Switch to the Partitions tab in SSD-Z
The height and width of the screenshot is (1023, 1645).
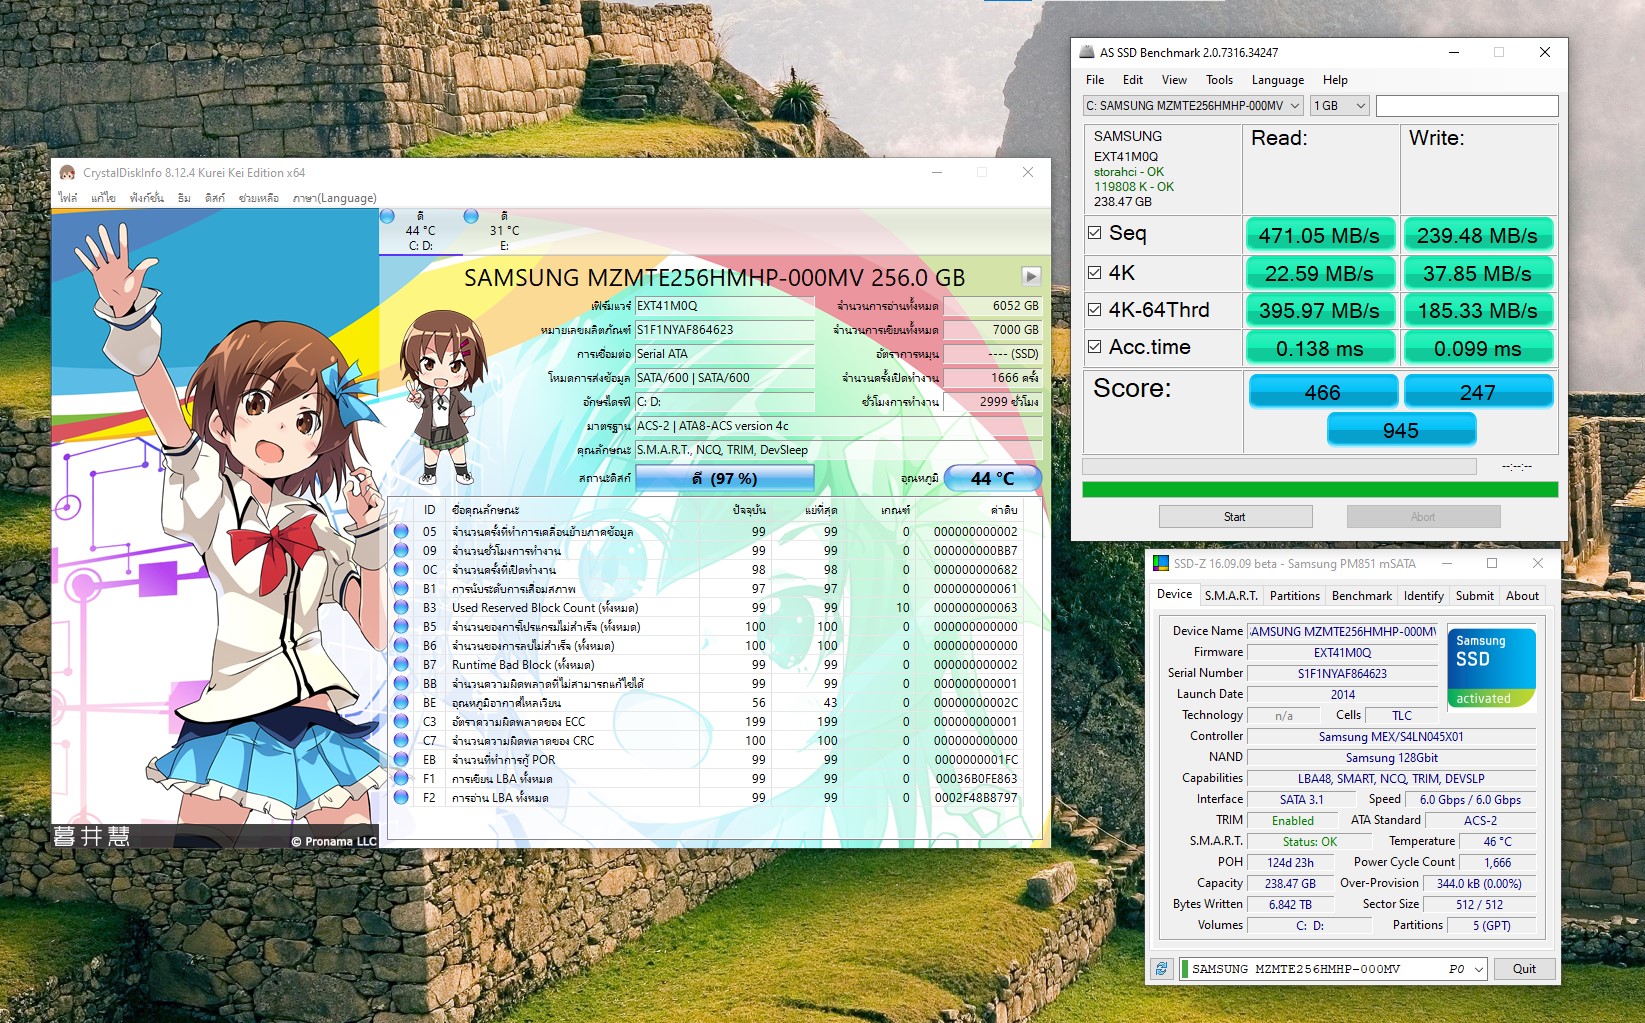[1294, 595]
